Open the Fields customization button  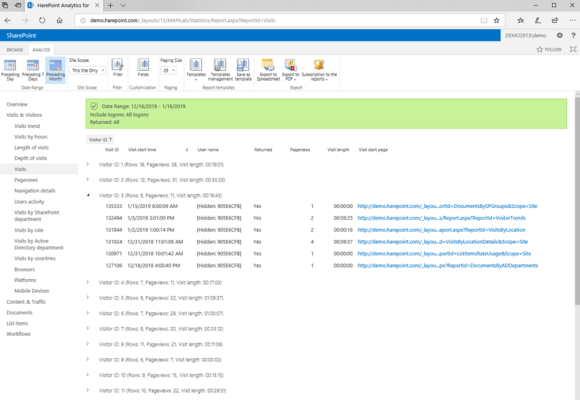[x=143, y=68]
